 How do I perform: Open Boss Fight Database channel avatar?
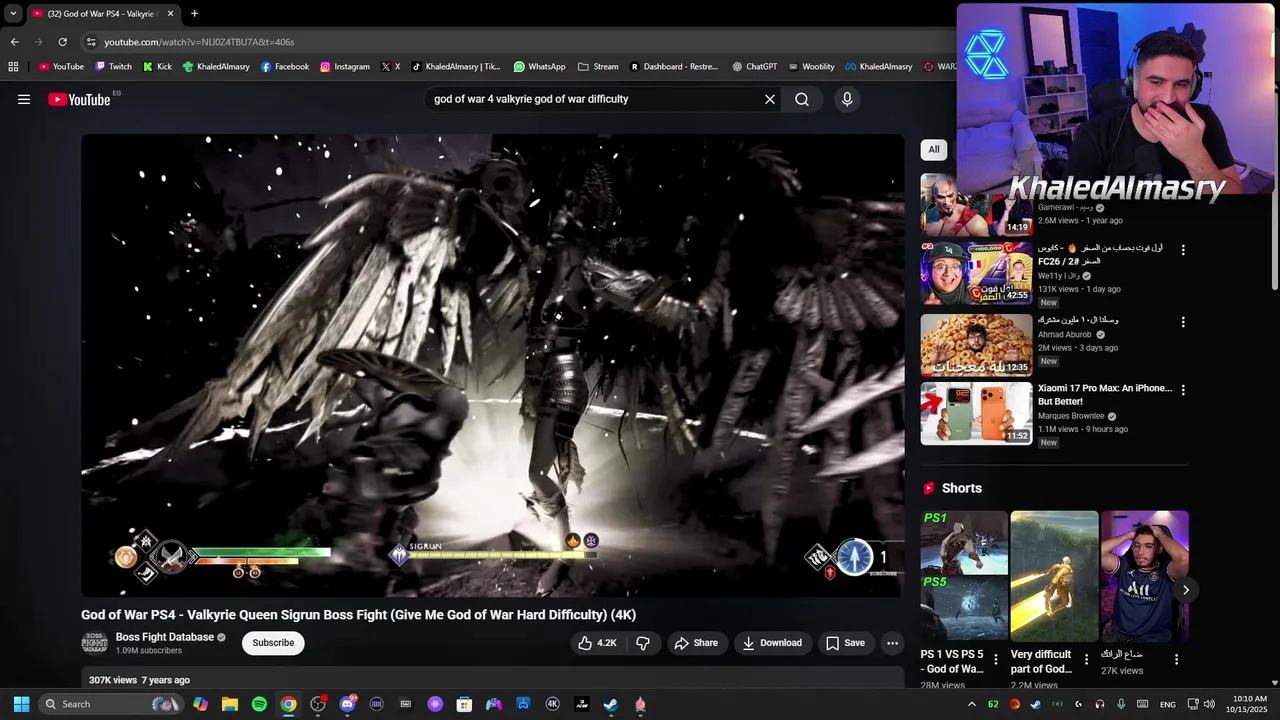tap(94, 642)
